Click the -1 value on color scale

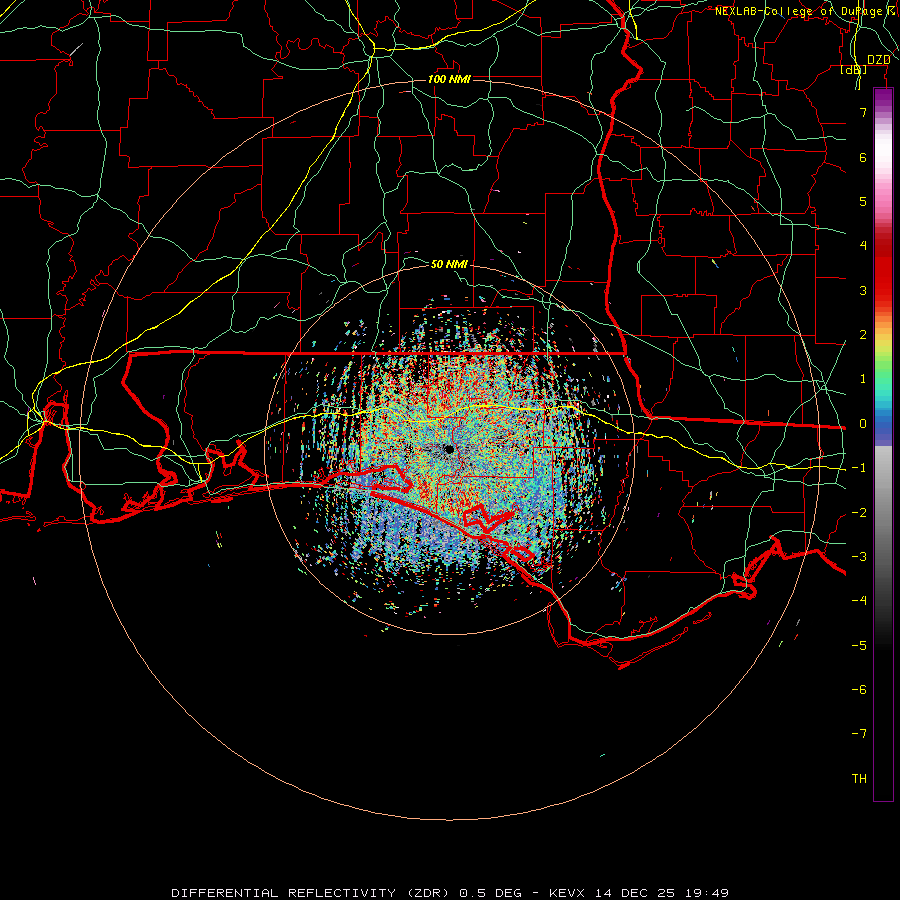(859, 468)
